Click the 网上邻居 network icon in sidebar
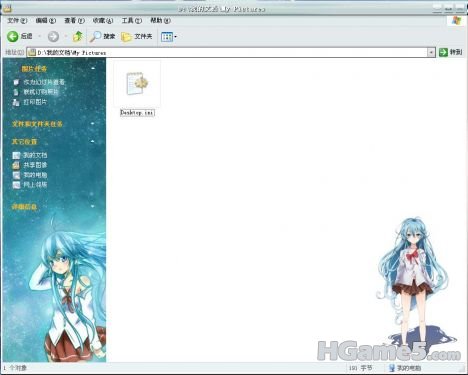Screen dimensions: 468x375 pos(16,185)
